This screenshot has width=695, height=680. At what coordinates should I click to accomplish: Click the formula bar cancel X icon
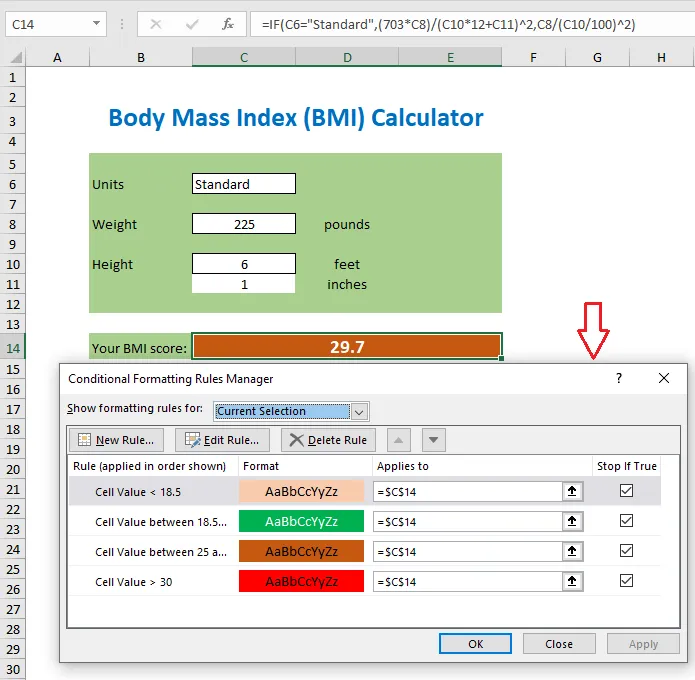point(156,24)
